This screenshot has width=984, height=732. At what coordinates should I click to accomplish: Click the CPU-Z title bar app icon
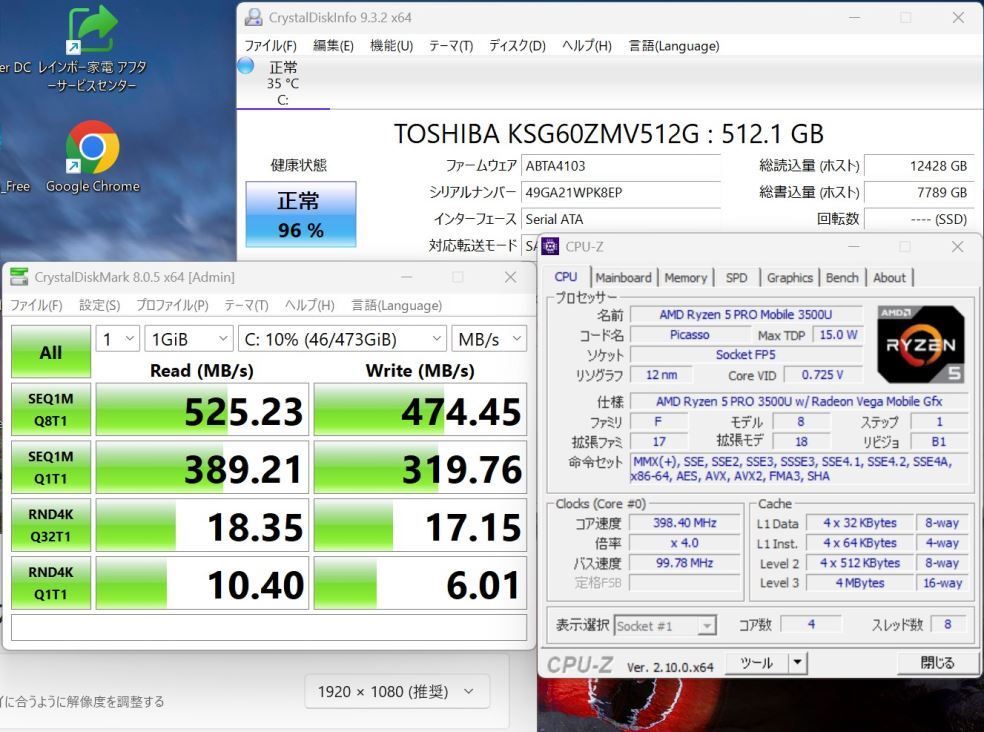(x=550, y=247)
